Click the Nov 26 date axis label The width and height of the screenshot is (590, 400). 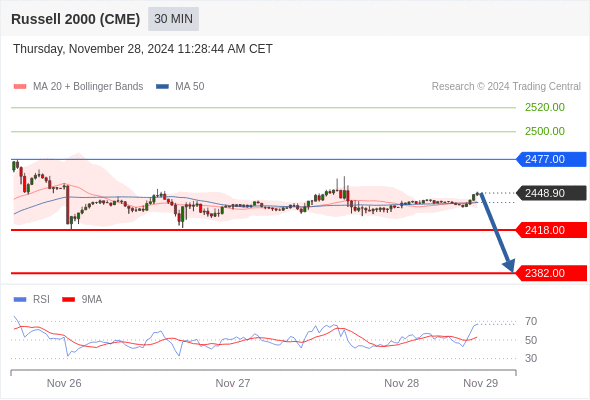[x=64, y=383]
